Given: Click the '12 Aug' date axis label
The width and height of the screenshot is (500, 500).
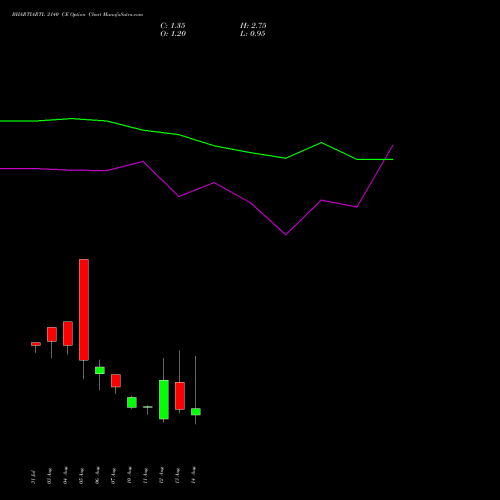Looking at the screenshot, I should click(161, 475).
